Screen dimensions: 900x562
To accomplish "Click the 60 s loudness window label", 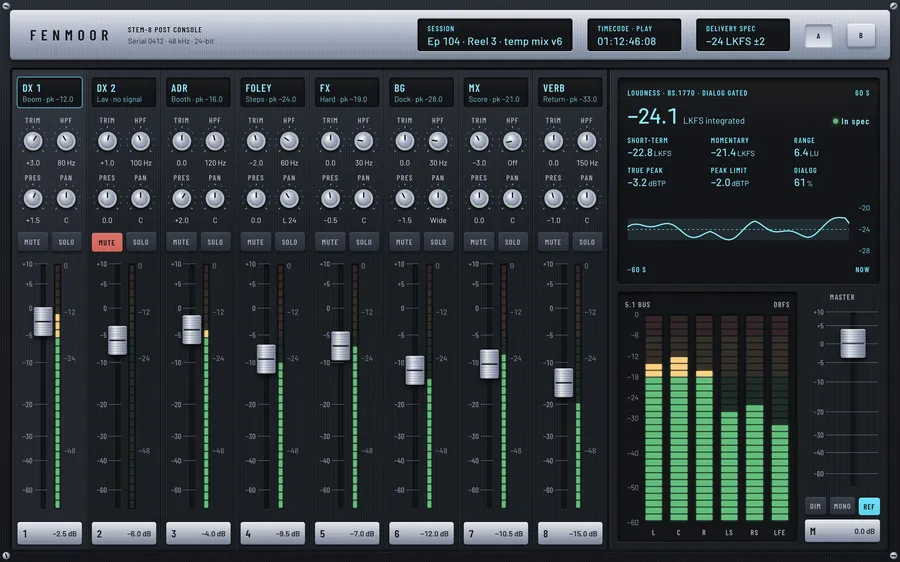I will click(862, 93).
